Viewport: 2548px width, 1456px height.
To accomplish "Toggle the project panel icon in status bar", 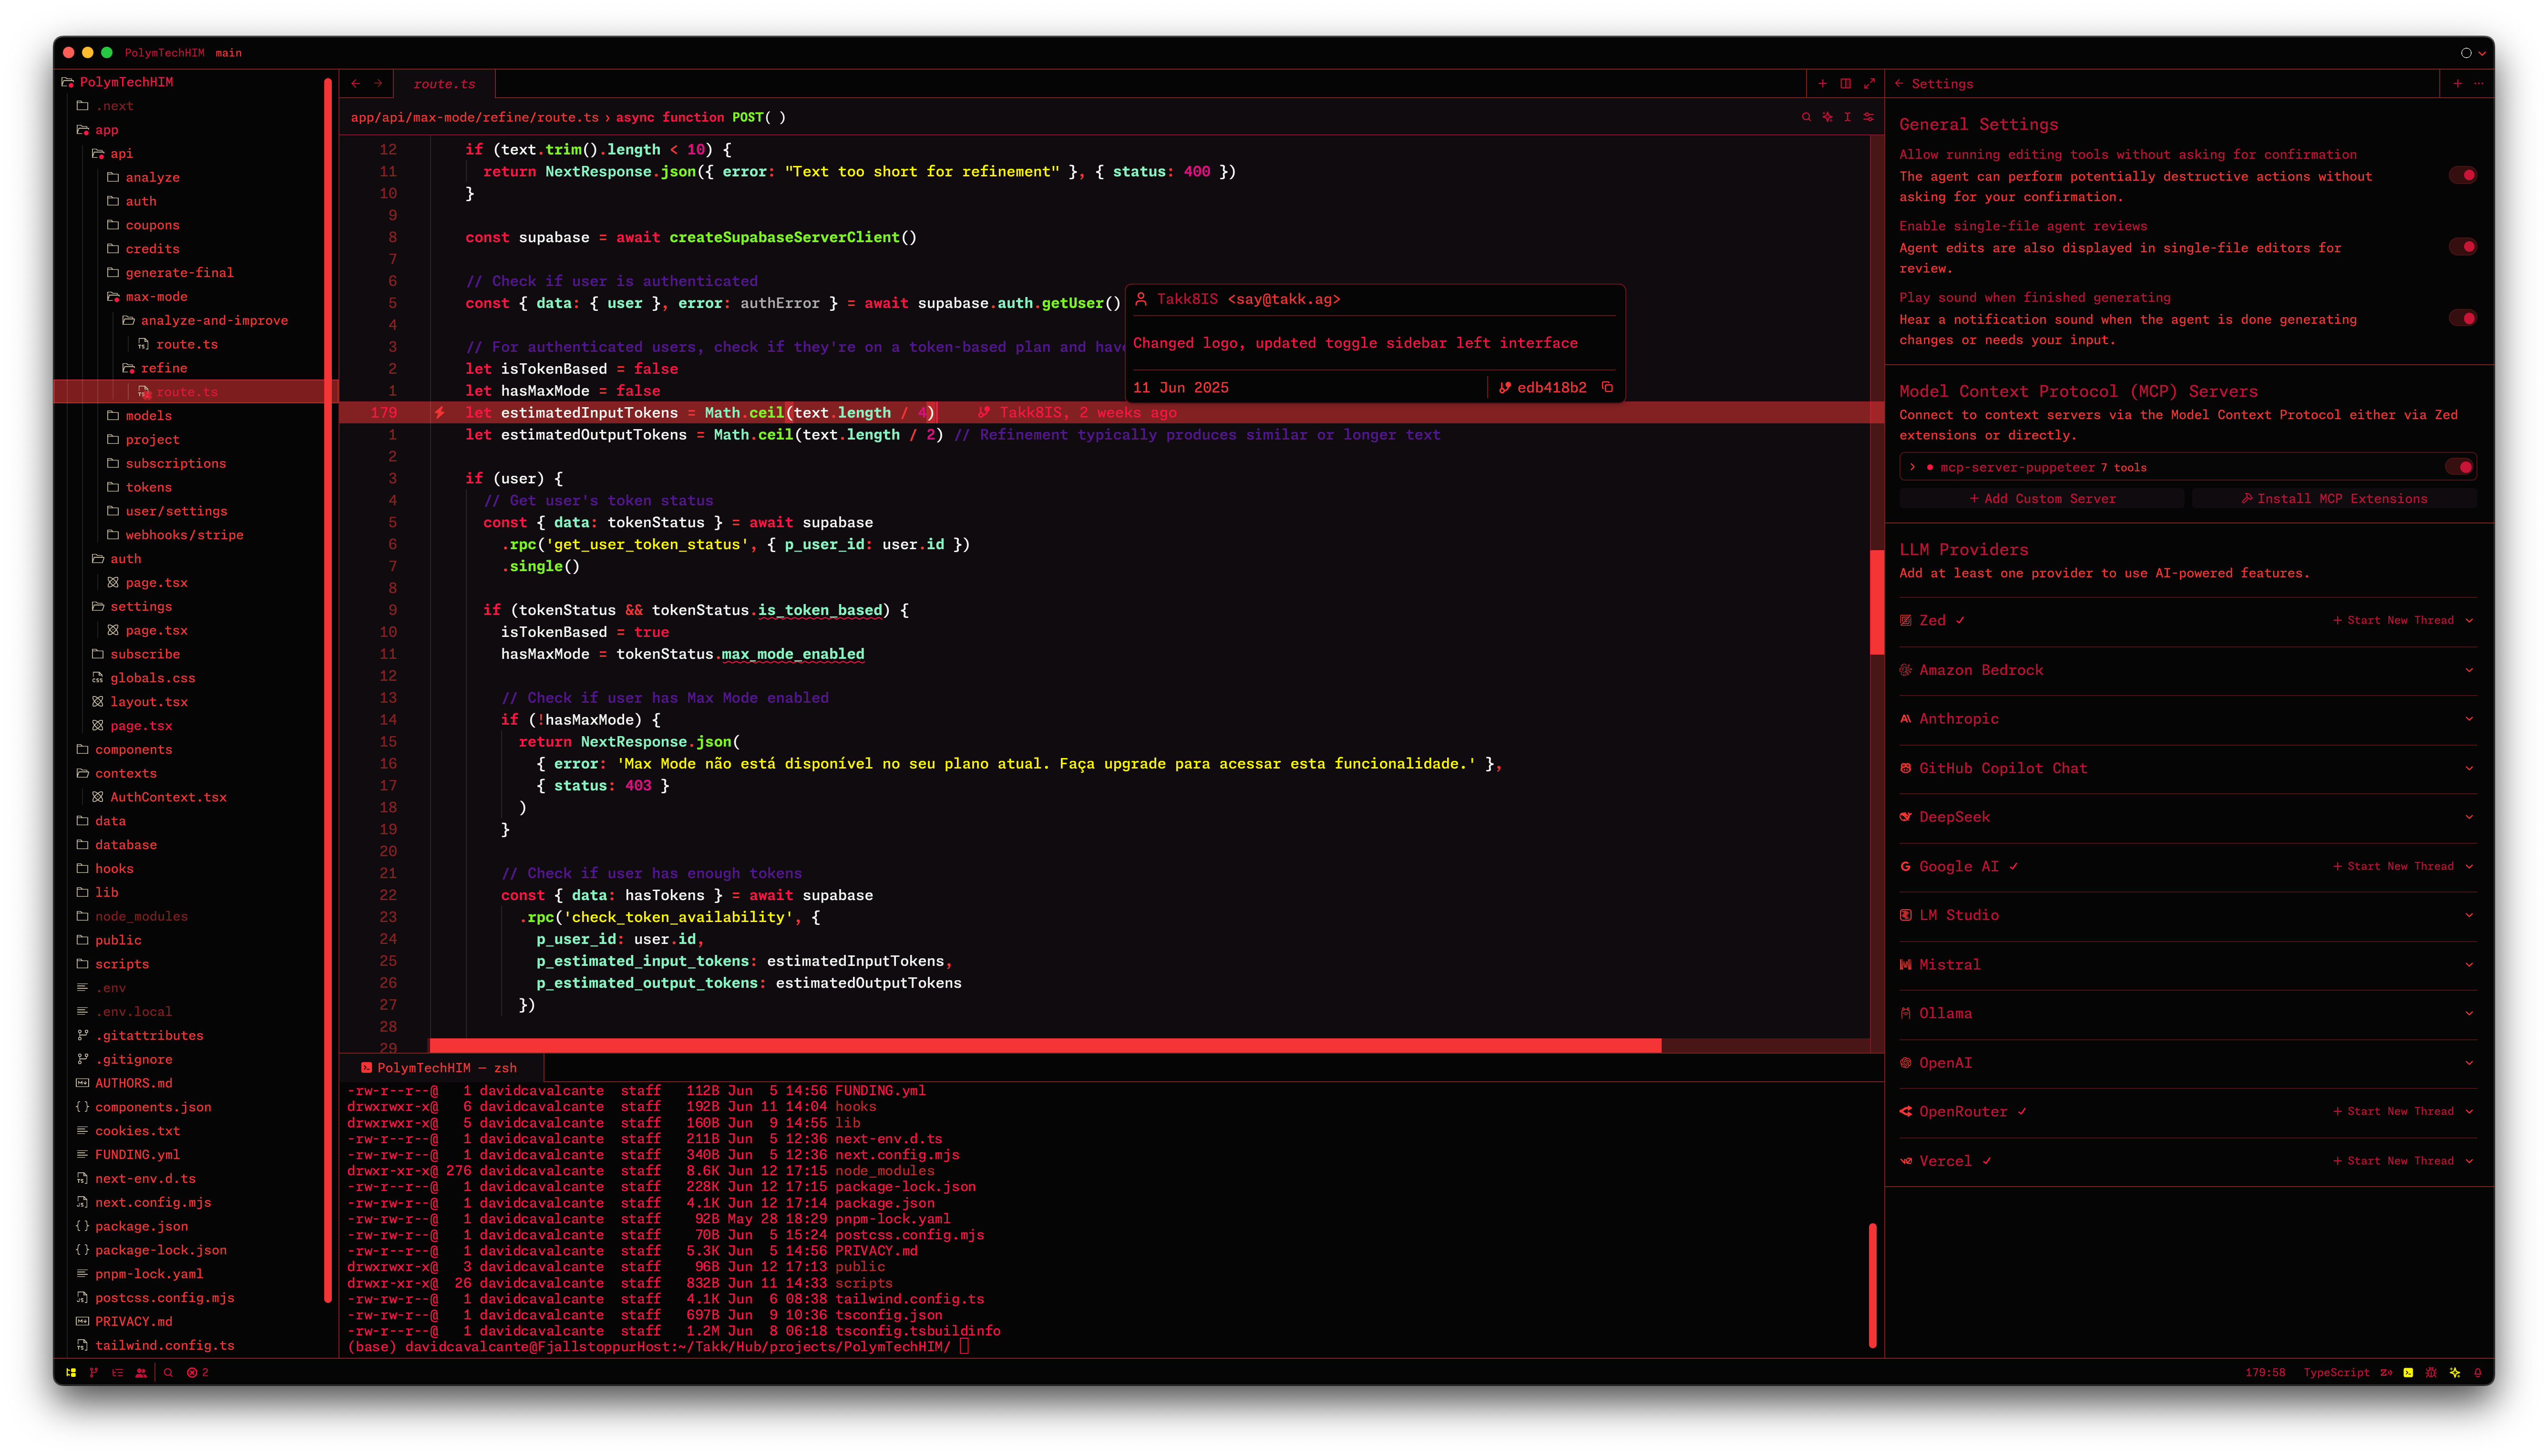I will tap(71, 1372).
